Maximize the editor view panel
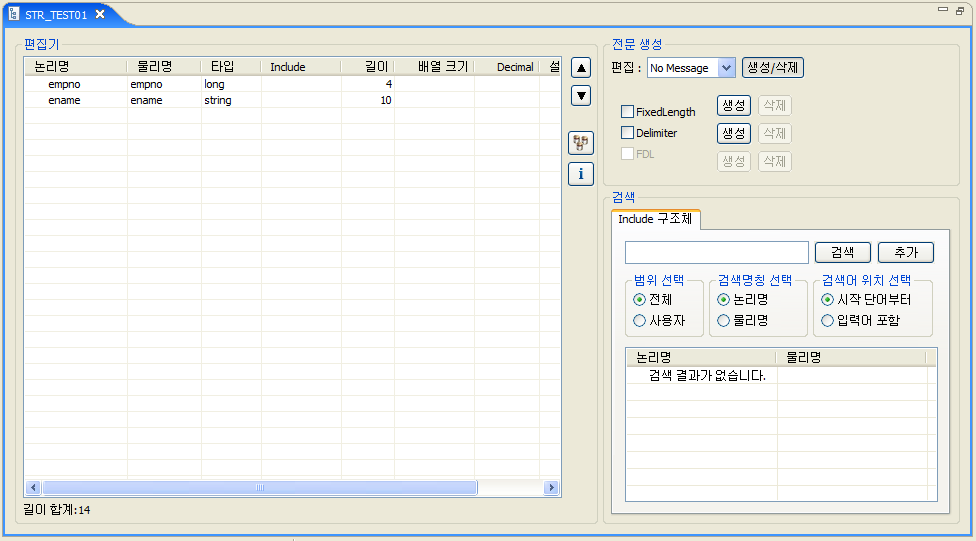This screenshot has width=976, height=541. (960, 11)
